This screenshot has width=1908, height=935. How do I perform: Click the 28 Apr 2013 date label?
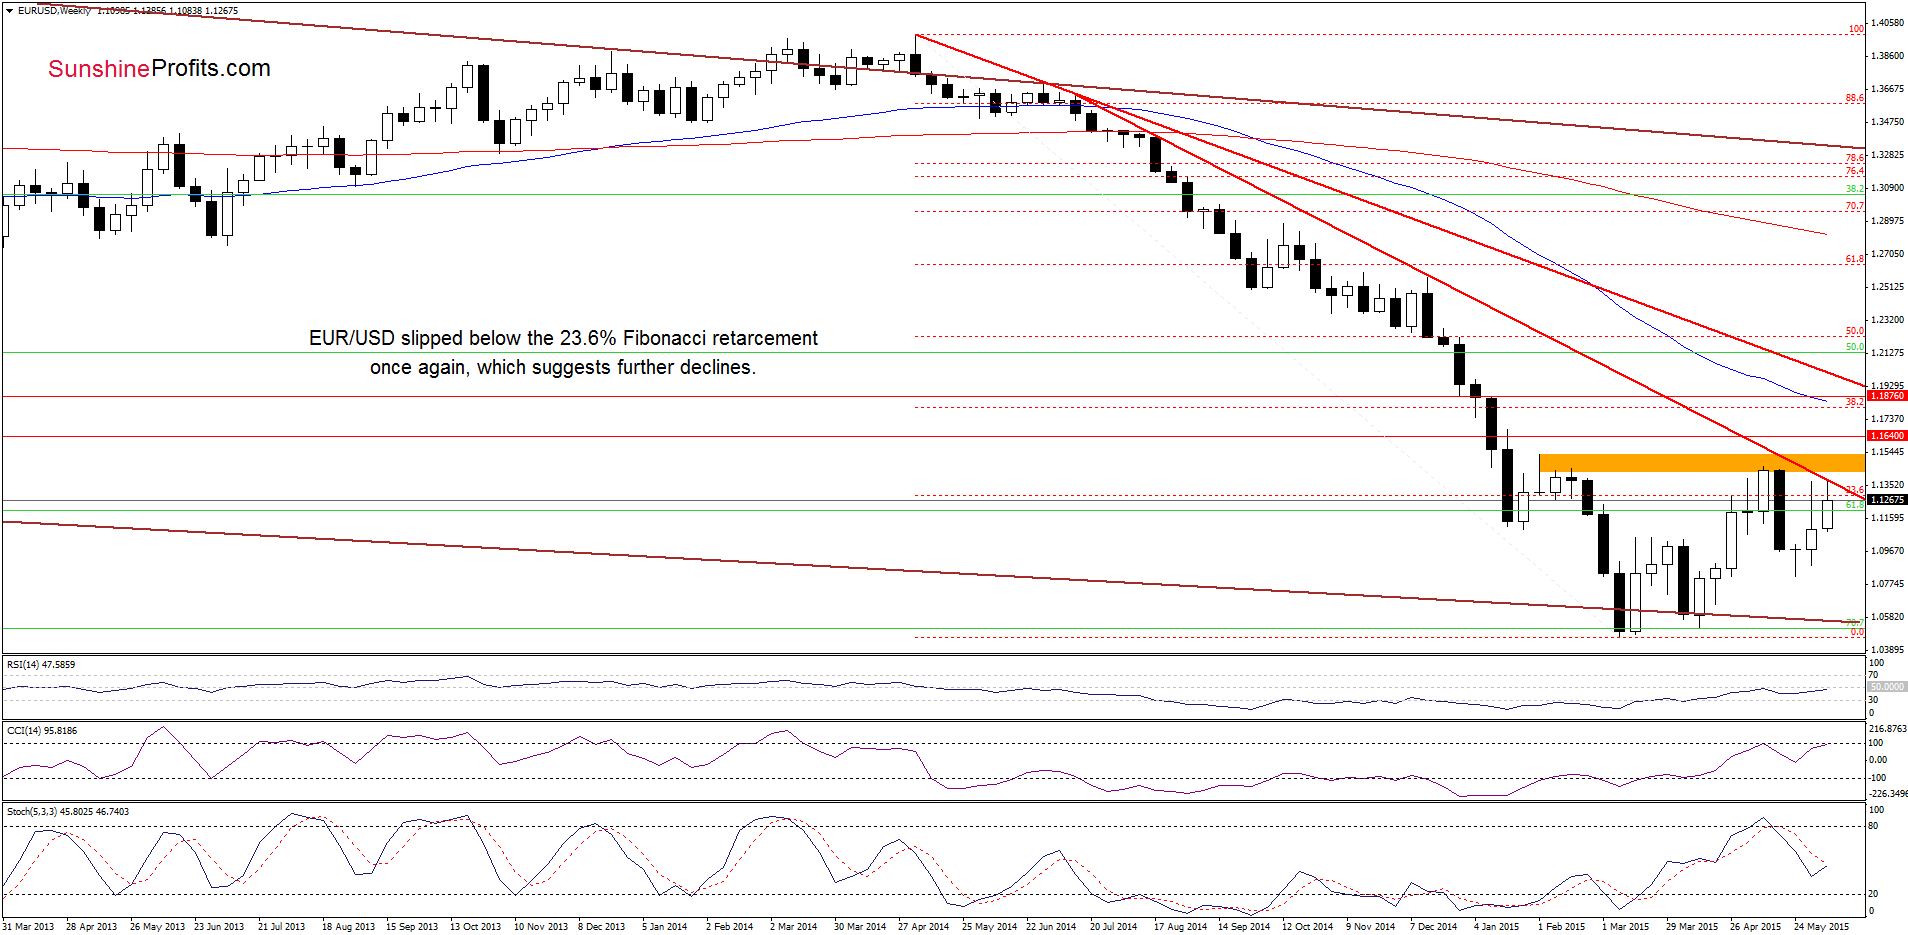(91, 927)
